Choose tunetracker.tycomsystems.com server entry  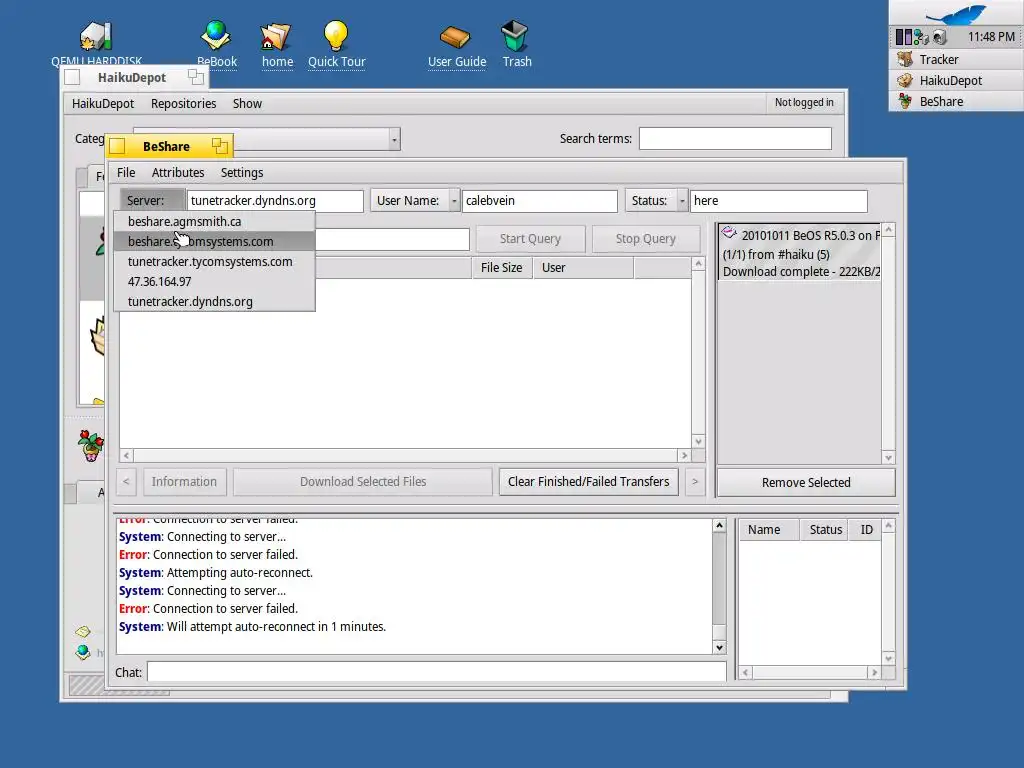click(214, 261)
